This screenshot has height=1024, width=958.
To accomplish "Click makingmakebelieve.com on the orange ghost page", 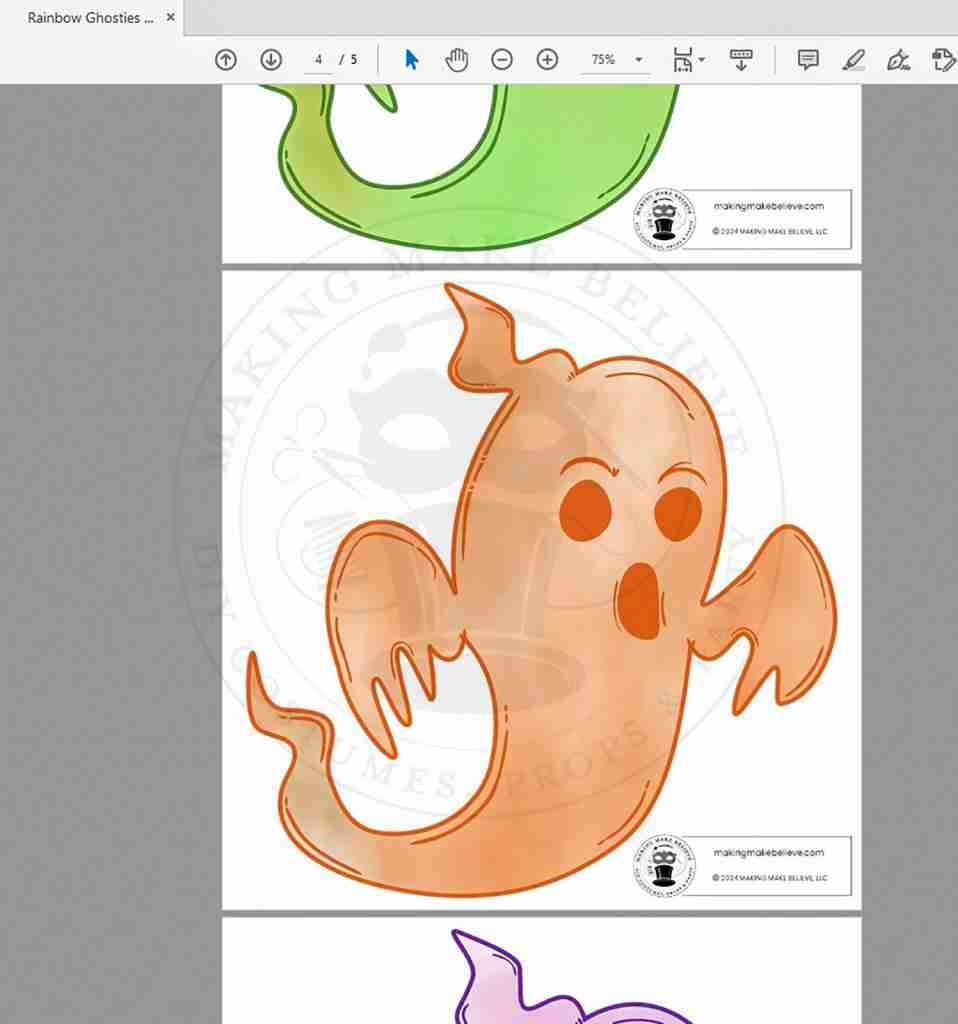I will (x=768, y=853).
